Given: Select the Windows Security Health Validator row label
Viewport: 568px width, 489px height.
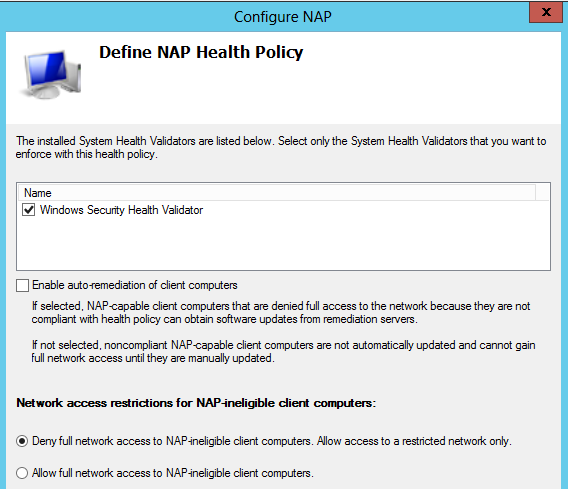Looking at the screenshot, I should pyautogui.click(x=121, y=210).
